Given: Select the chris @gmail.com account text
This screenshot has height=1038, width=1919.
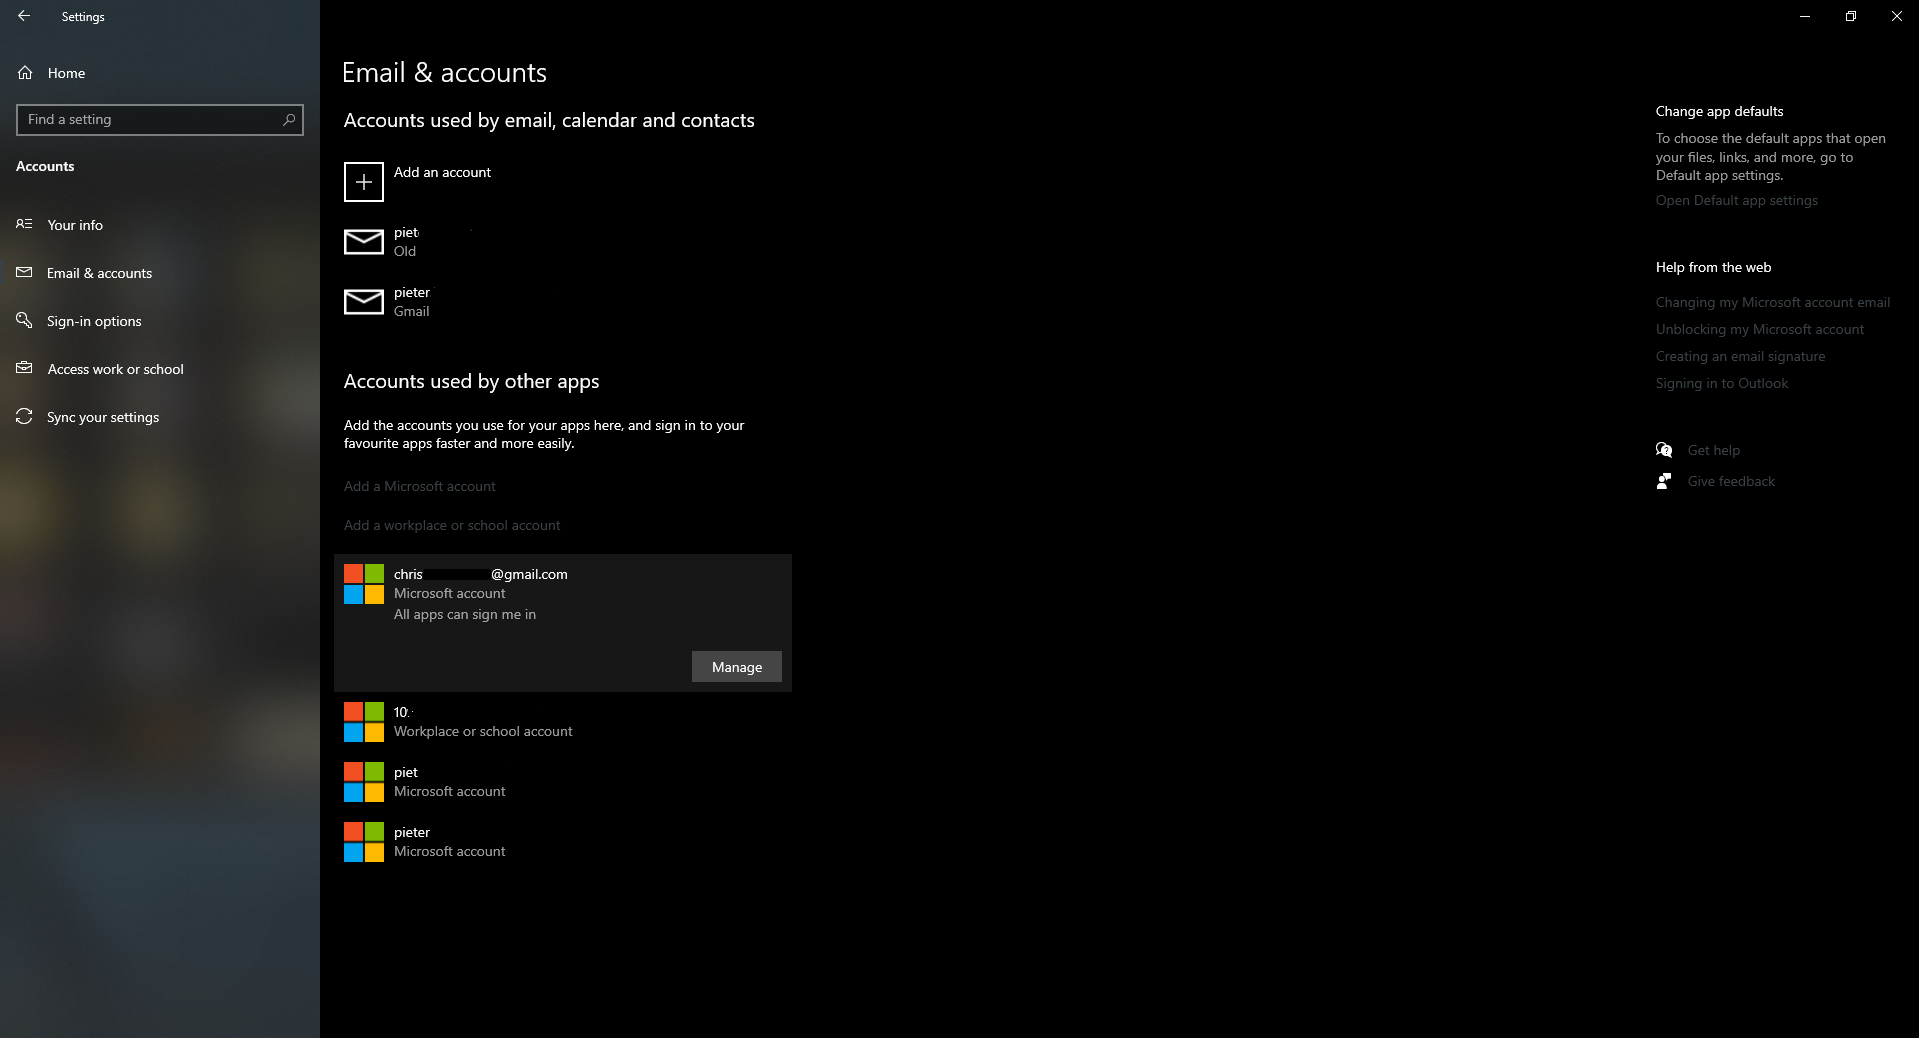Looking at the screenshot, I should [x=481, y=574].
